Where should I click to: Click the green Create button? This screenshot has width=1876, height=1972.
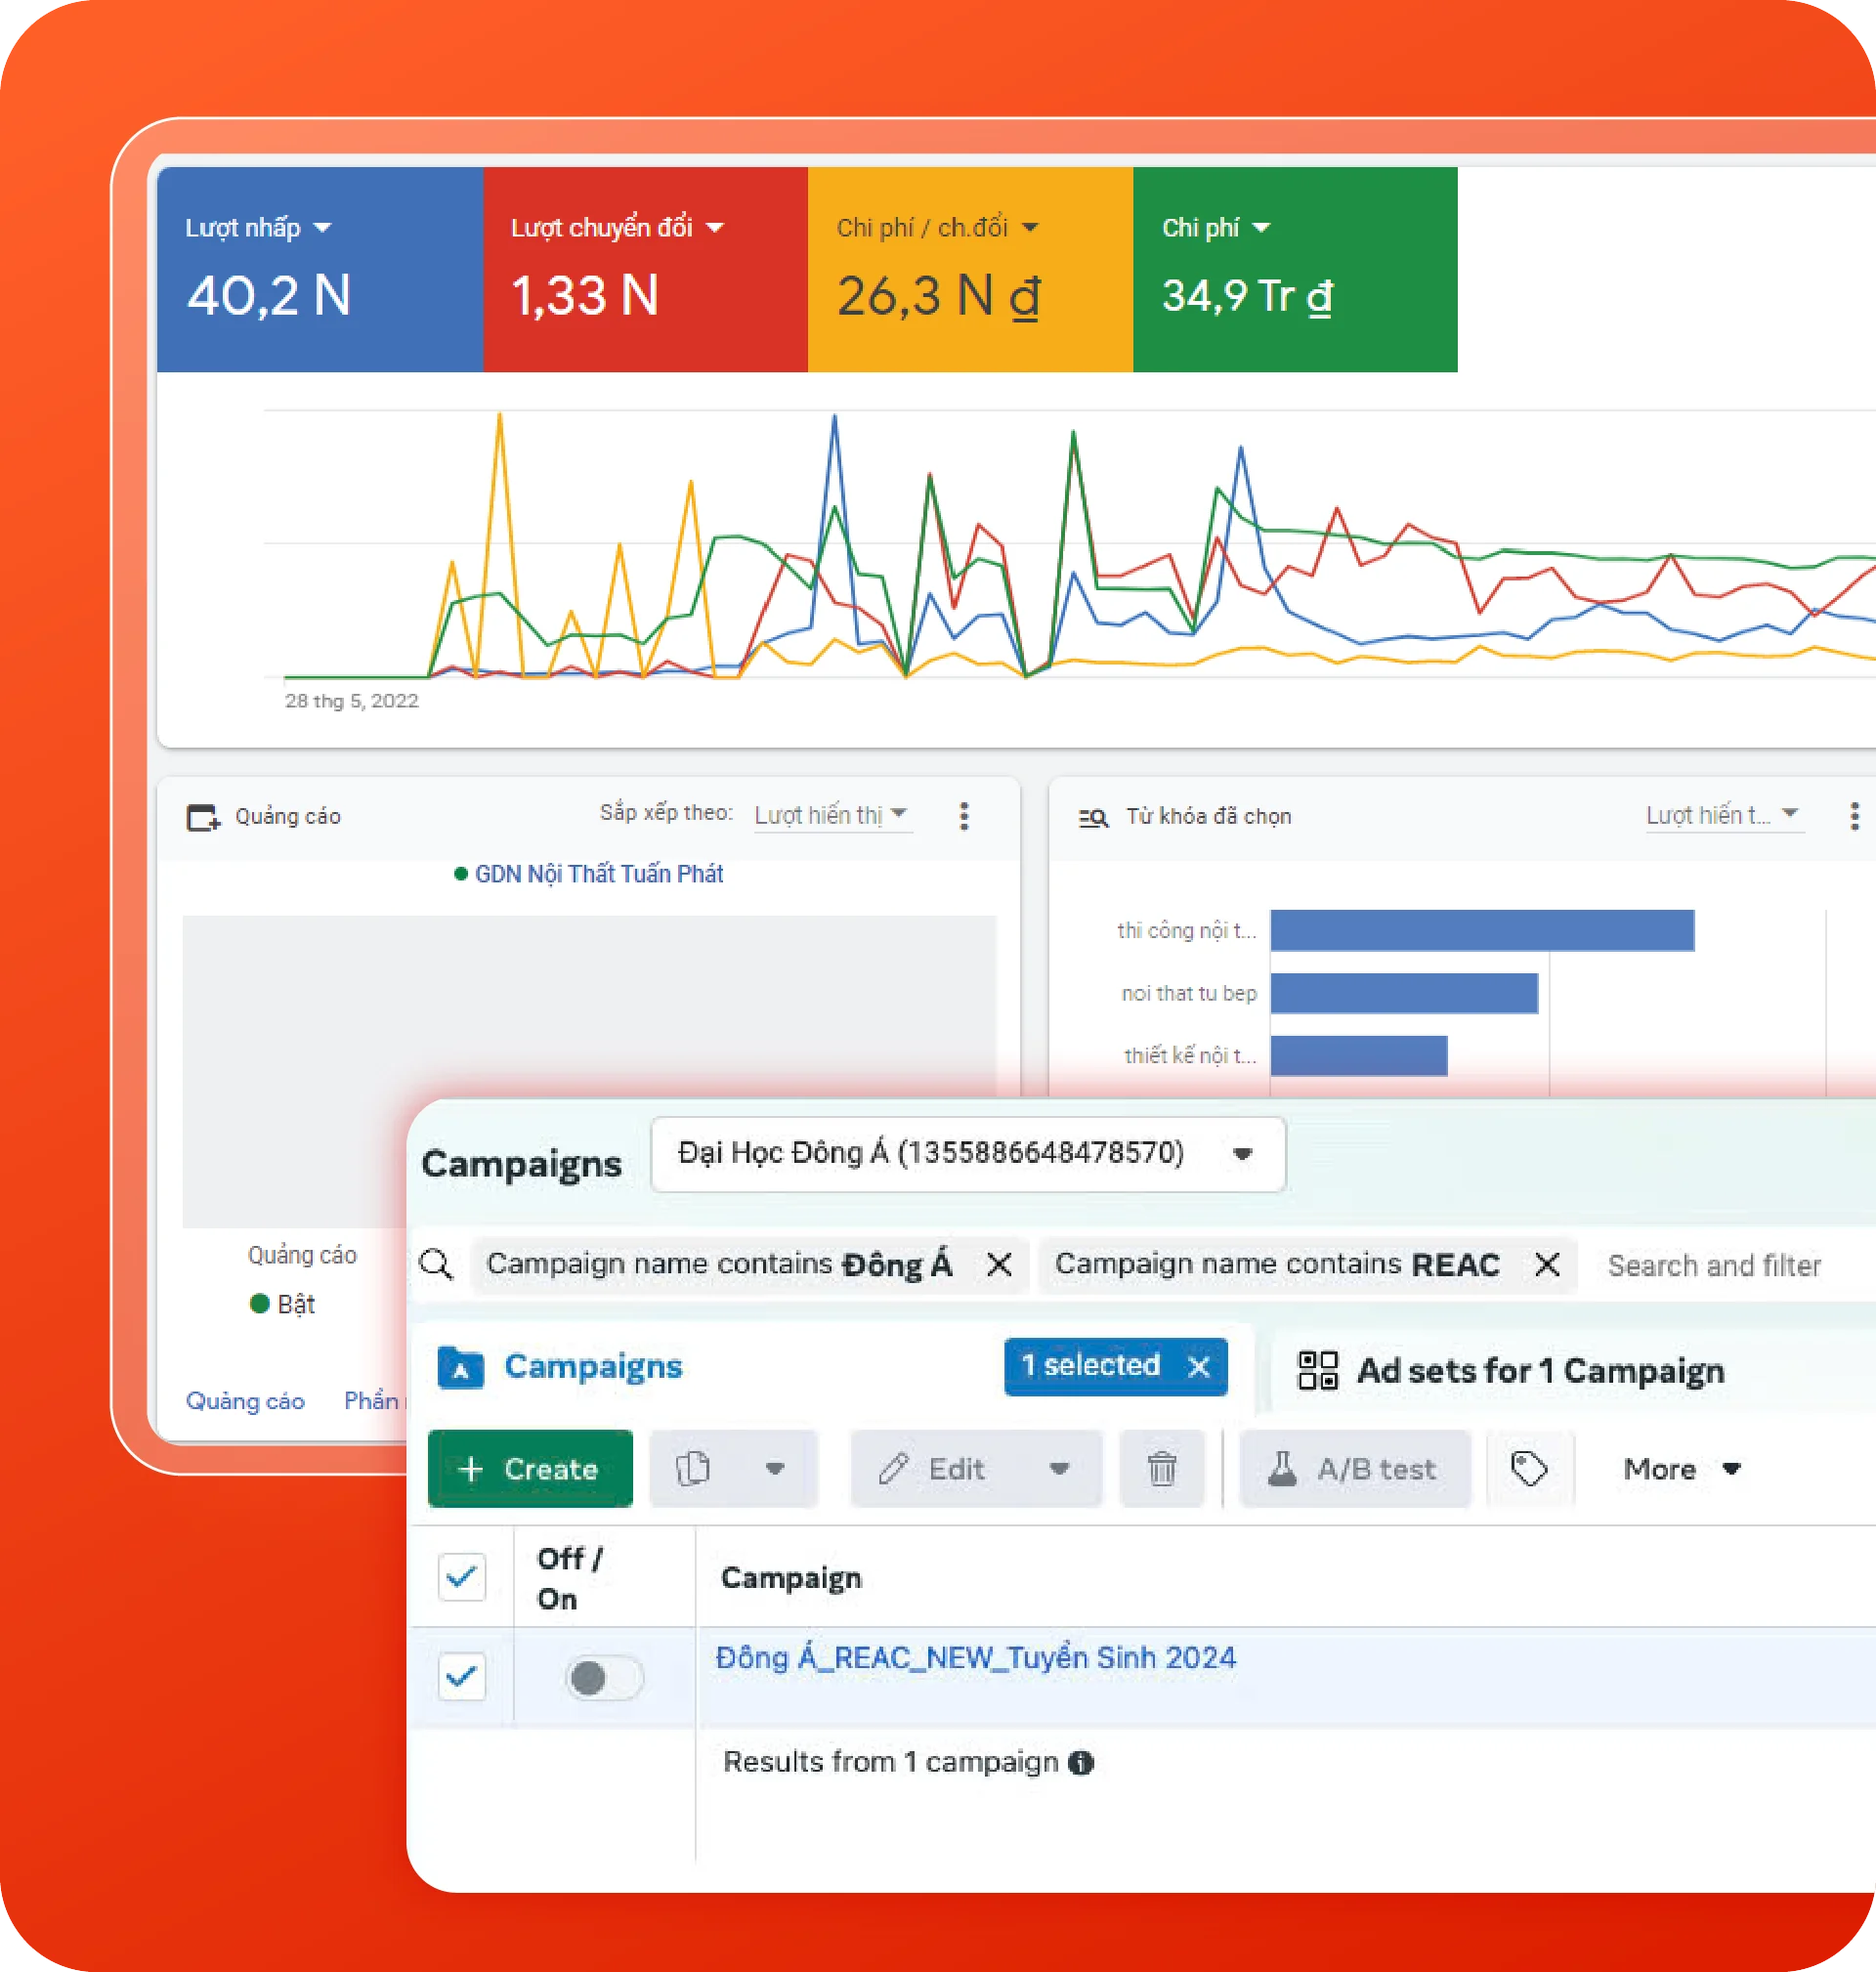pos(530,1468)
